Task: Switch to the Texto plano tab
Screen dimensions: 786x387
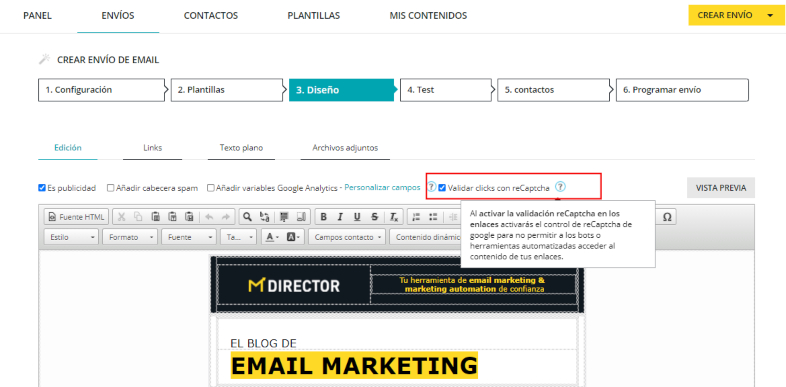Action: tap(241, 148)
